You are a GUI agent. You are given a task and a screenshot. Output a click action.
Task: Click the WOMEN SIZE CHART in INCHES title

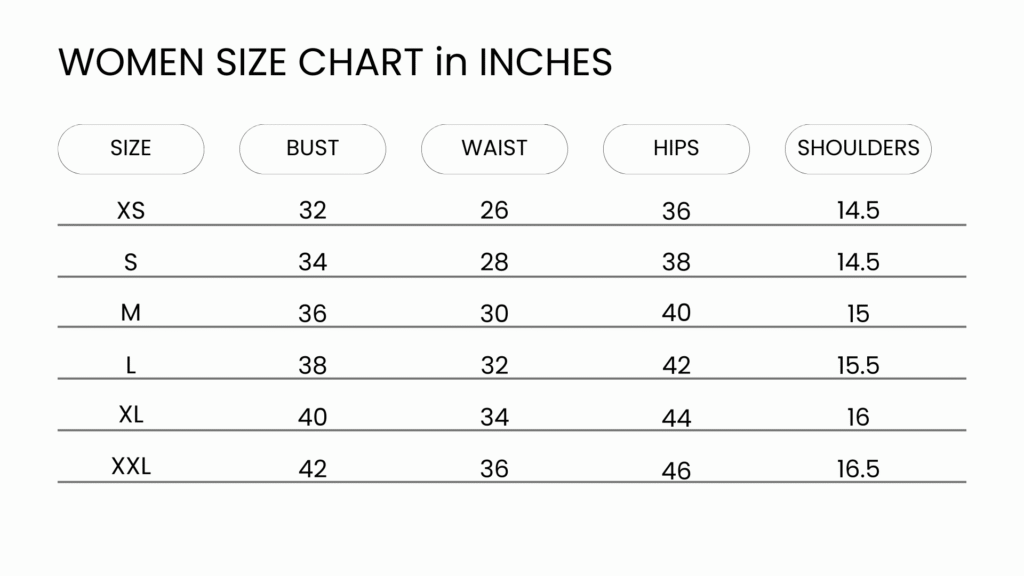[335, 63]
